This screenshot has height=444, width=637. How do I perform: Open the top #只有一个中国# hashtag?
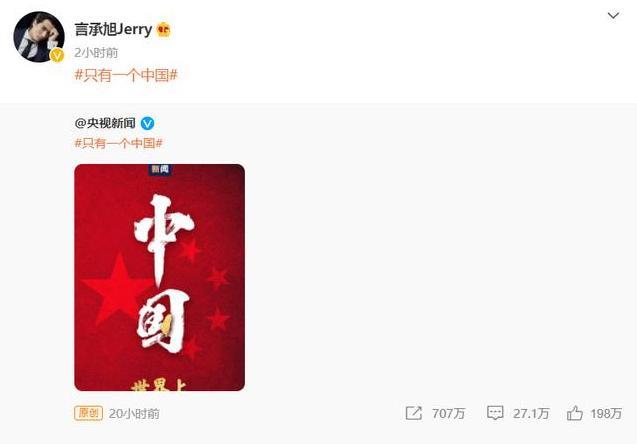point(126,75)
